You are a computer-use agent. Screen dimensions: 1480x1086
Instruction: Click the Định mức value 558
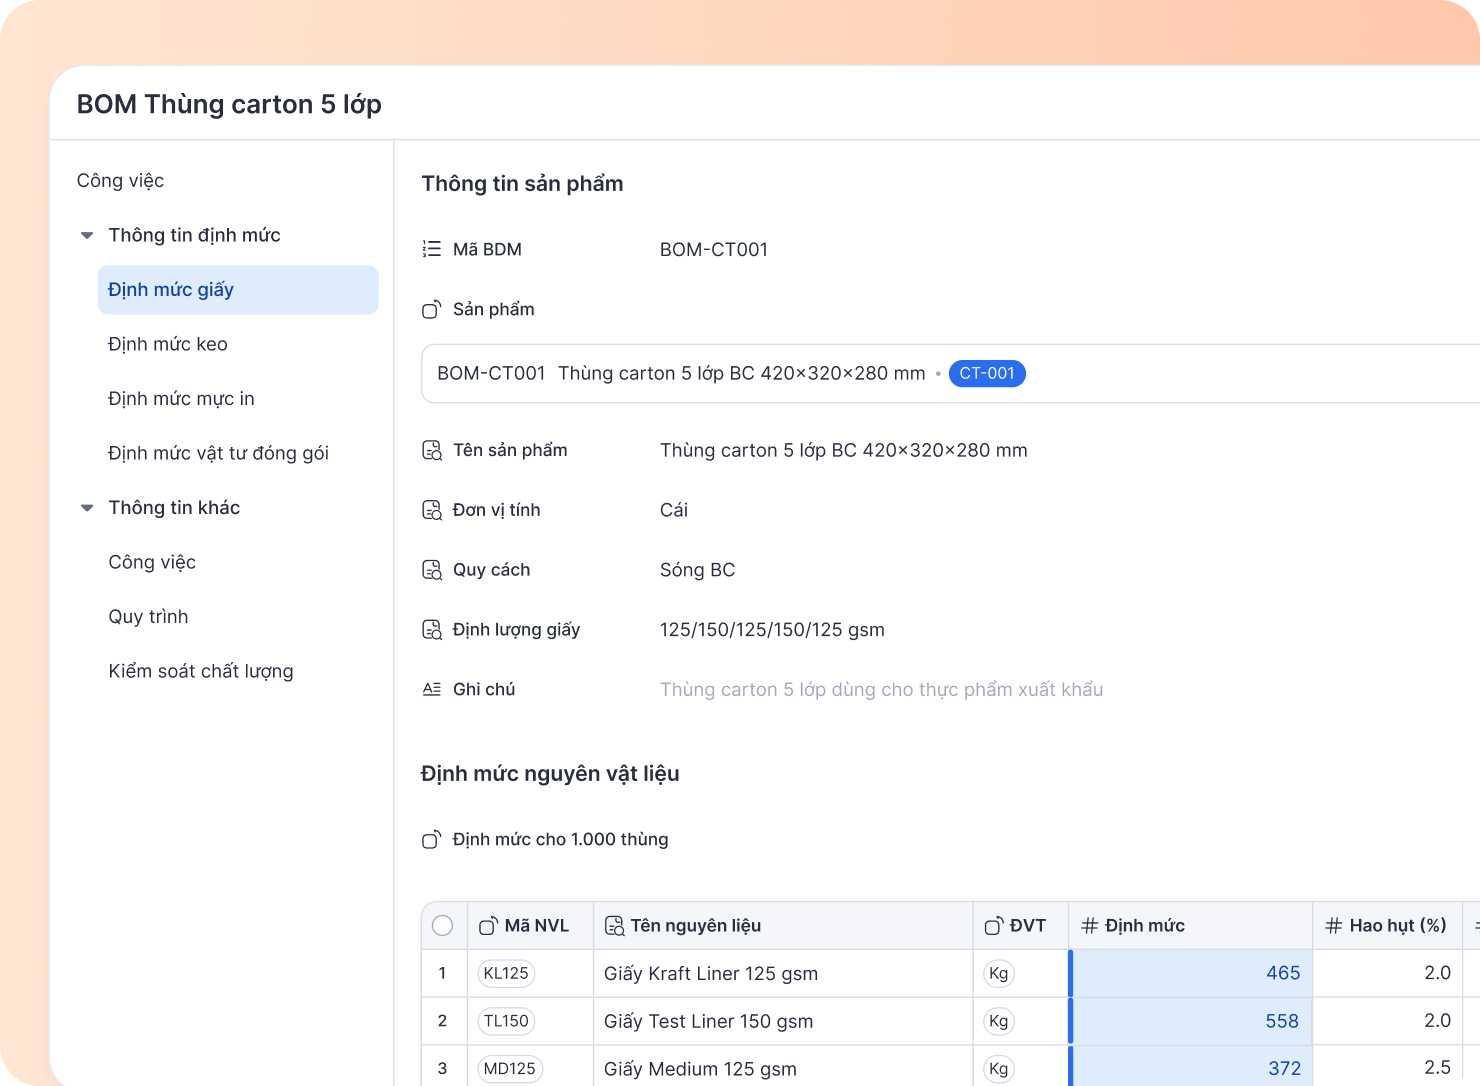coord(1282,1022)
